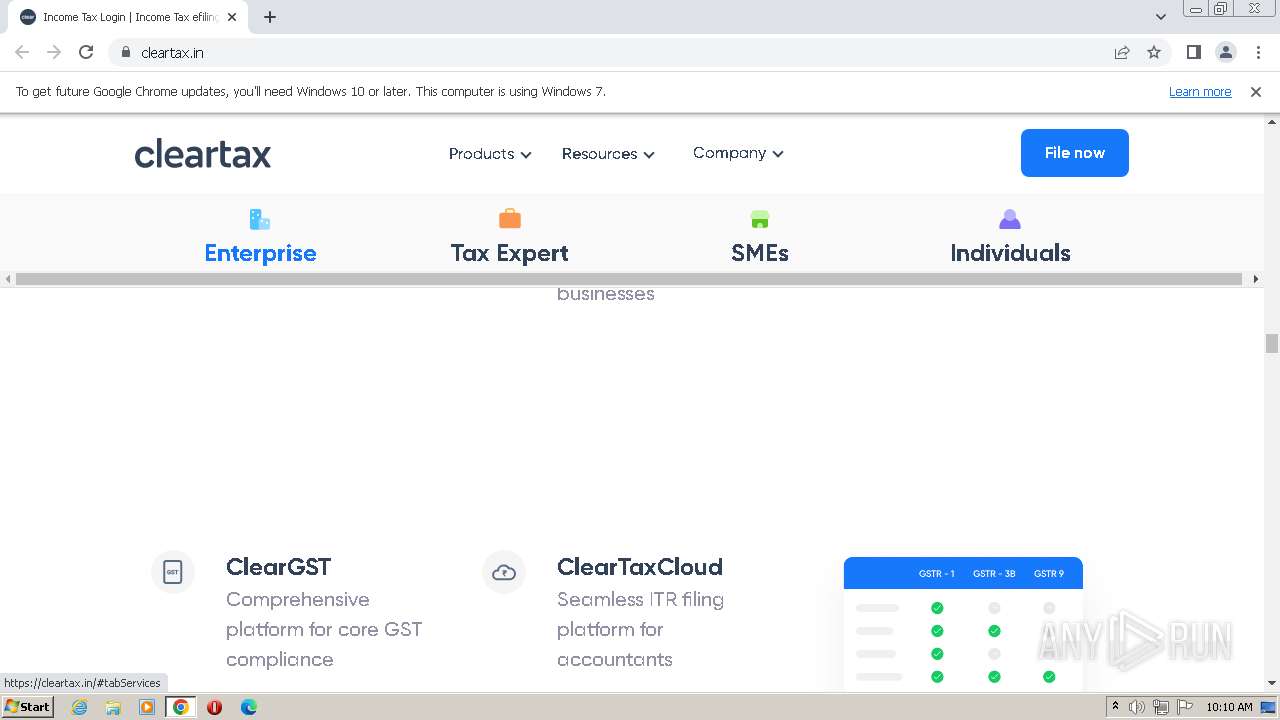The image size is (1280, 720).
Task: Reload the cleartax.in page
Action: pyautogui.click(x=86, y=52)
